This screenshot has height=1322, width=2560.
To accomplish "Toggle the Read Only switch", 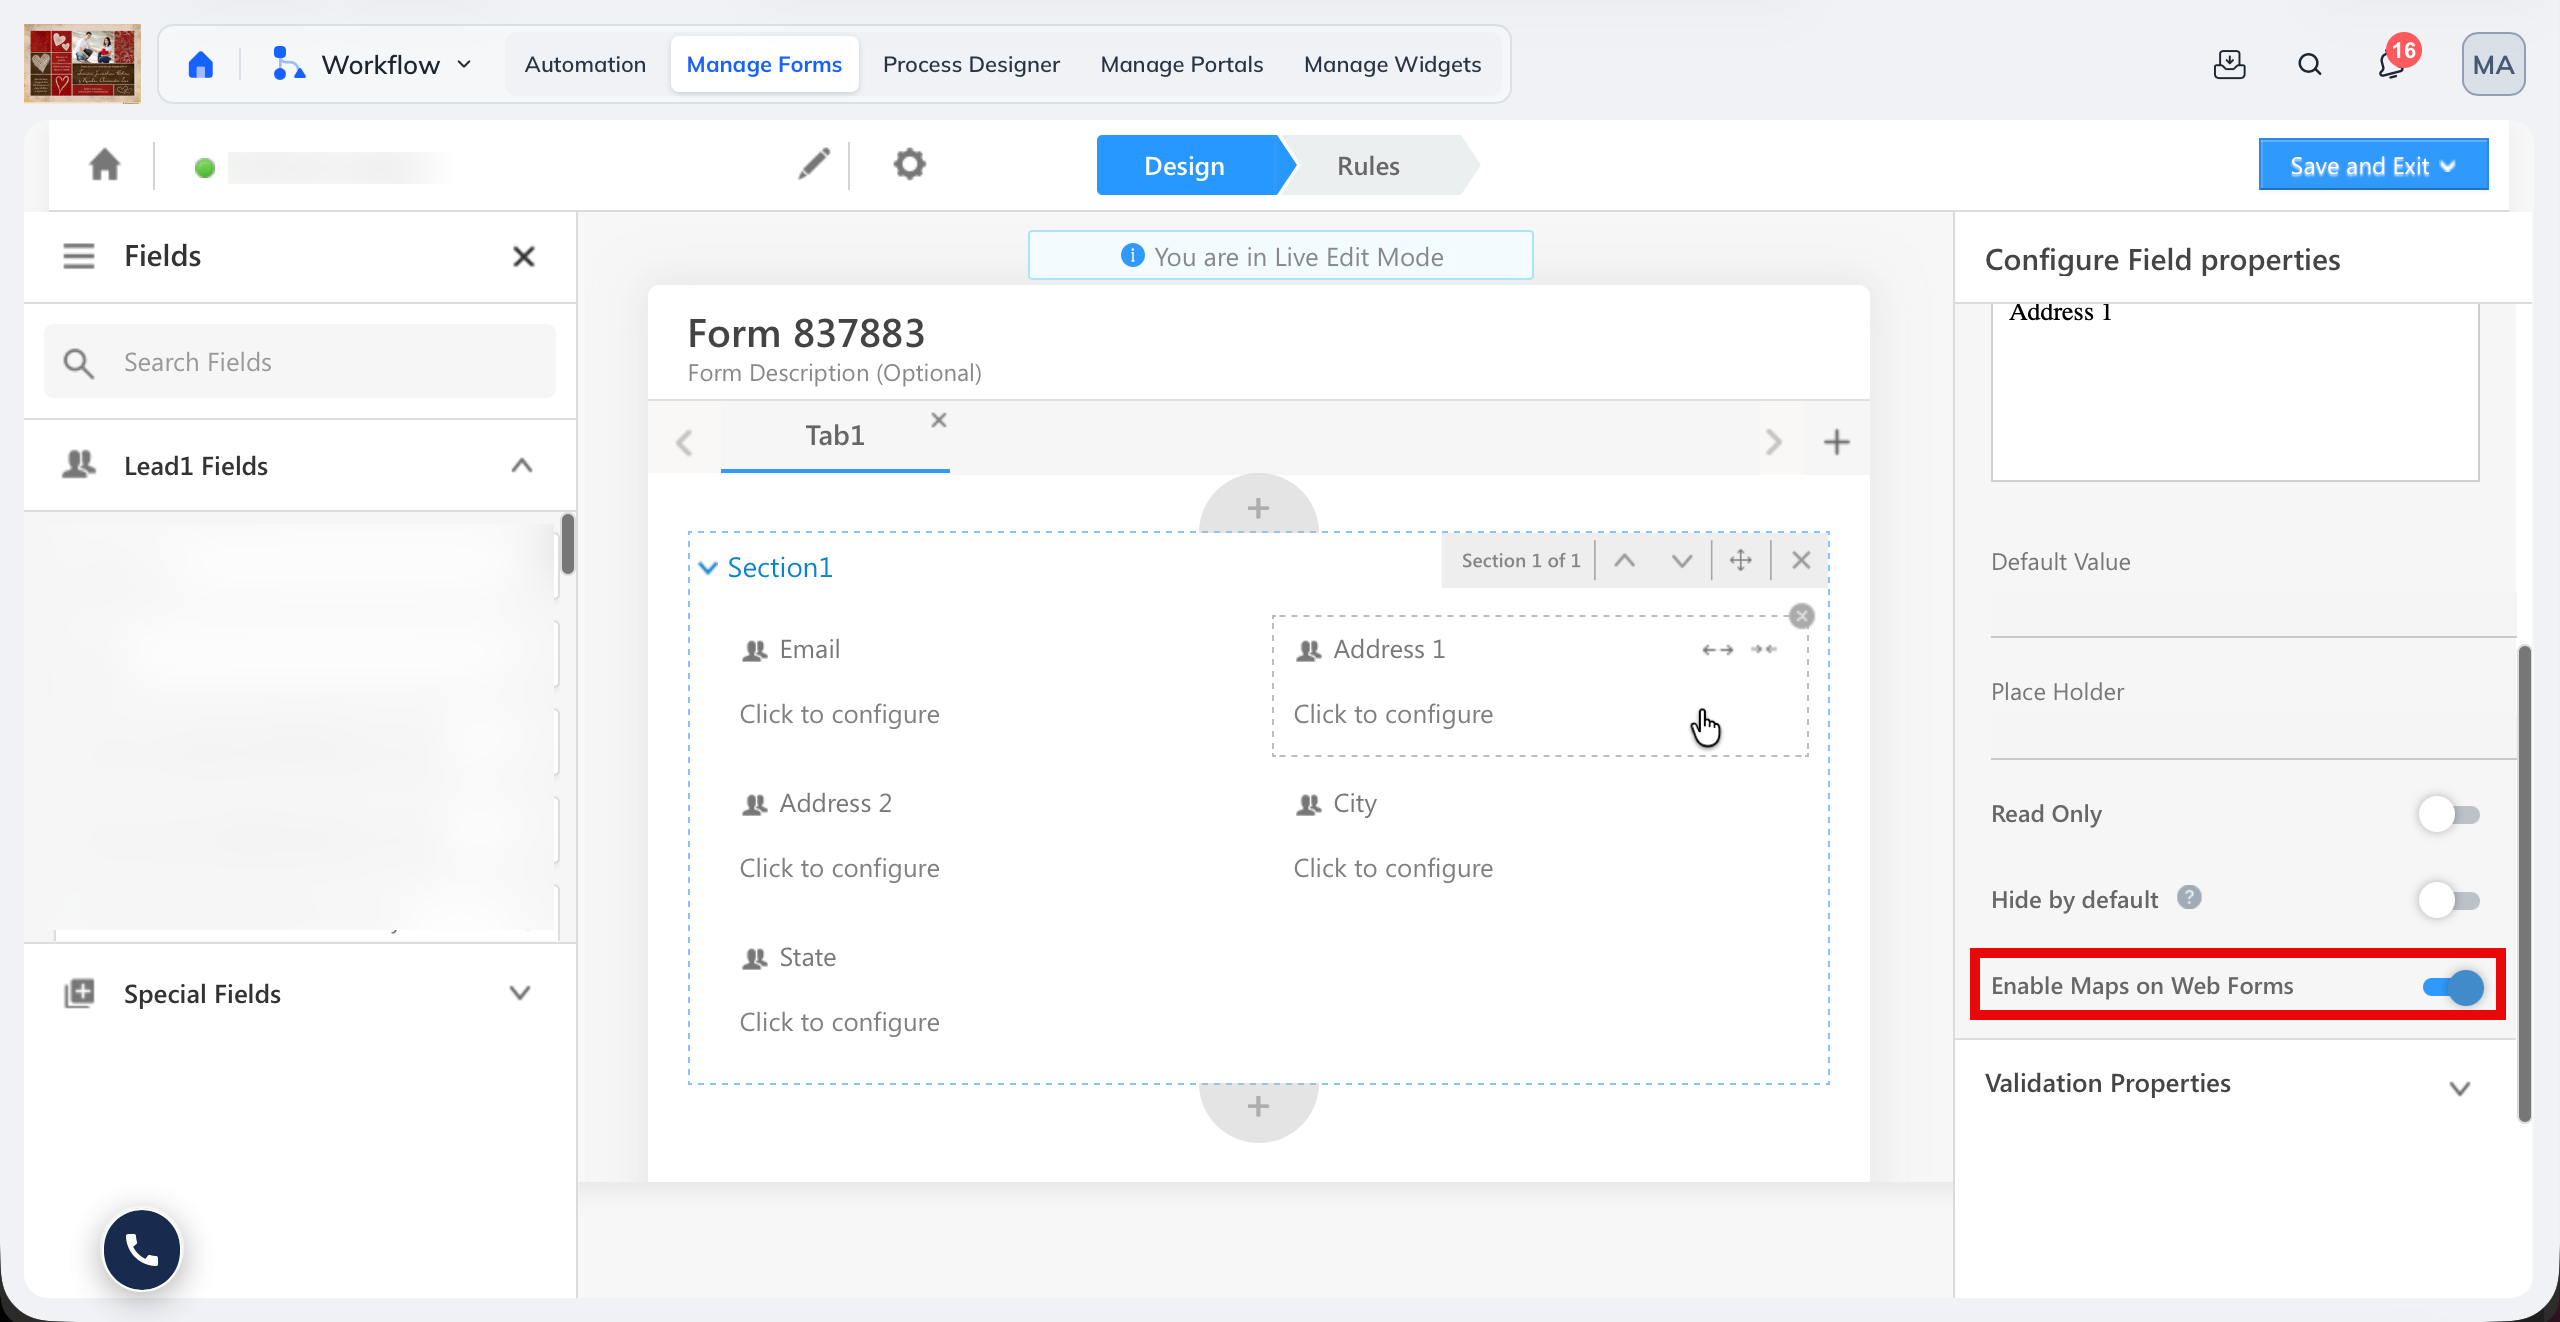I will click(2449, 814).
